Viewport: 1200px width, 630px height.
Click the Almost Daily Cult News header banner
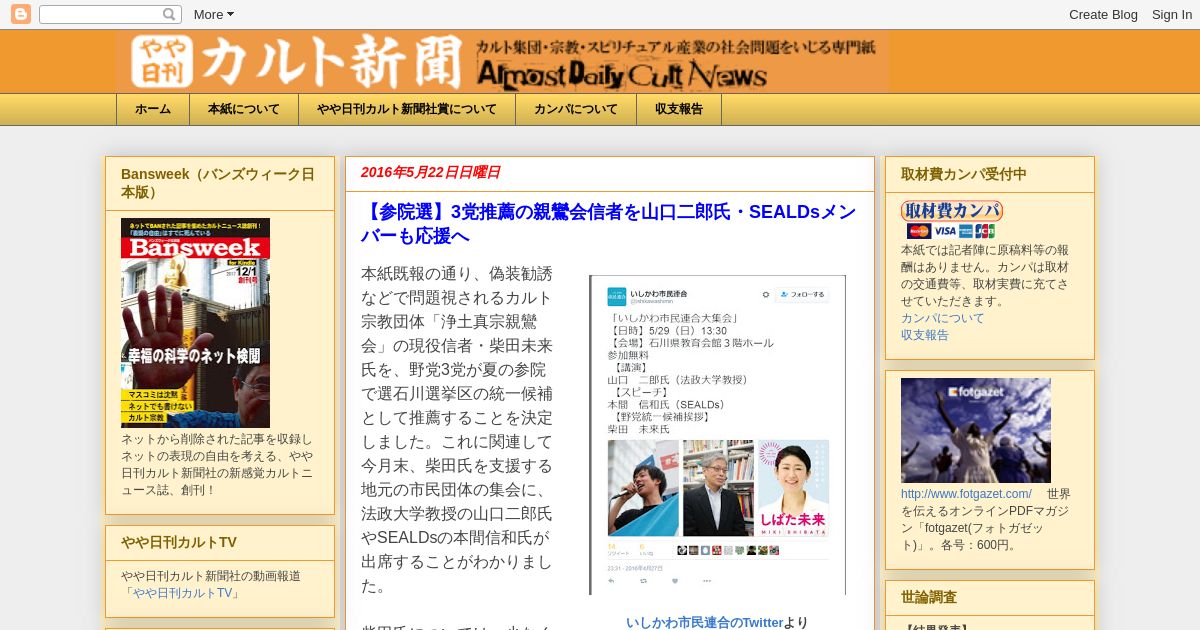(502, 62)
